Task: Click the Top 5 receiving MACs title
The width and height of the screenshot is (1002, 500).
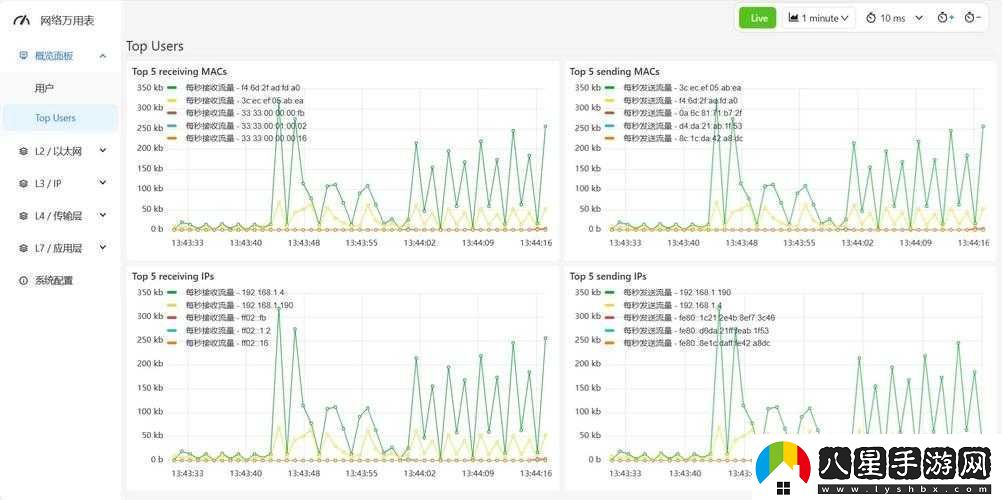Action: [x=179, y=72]
